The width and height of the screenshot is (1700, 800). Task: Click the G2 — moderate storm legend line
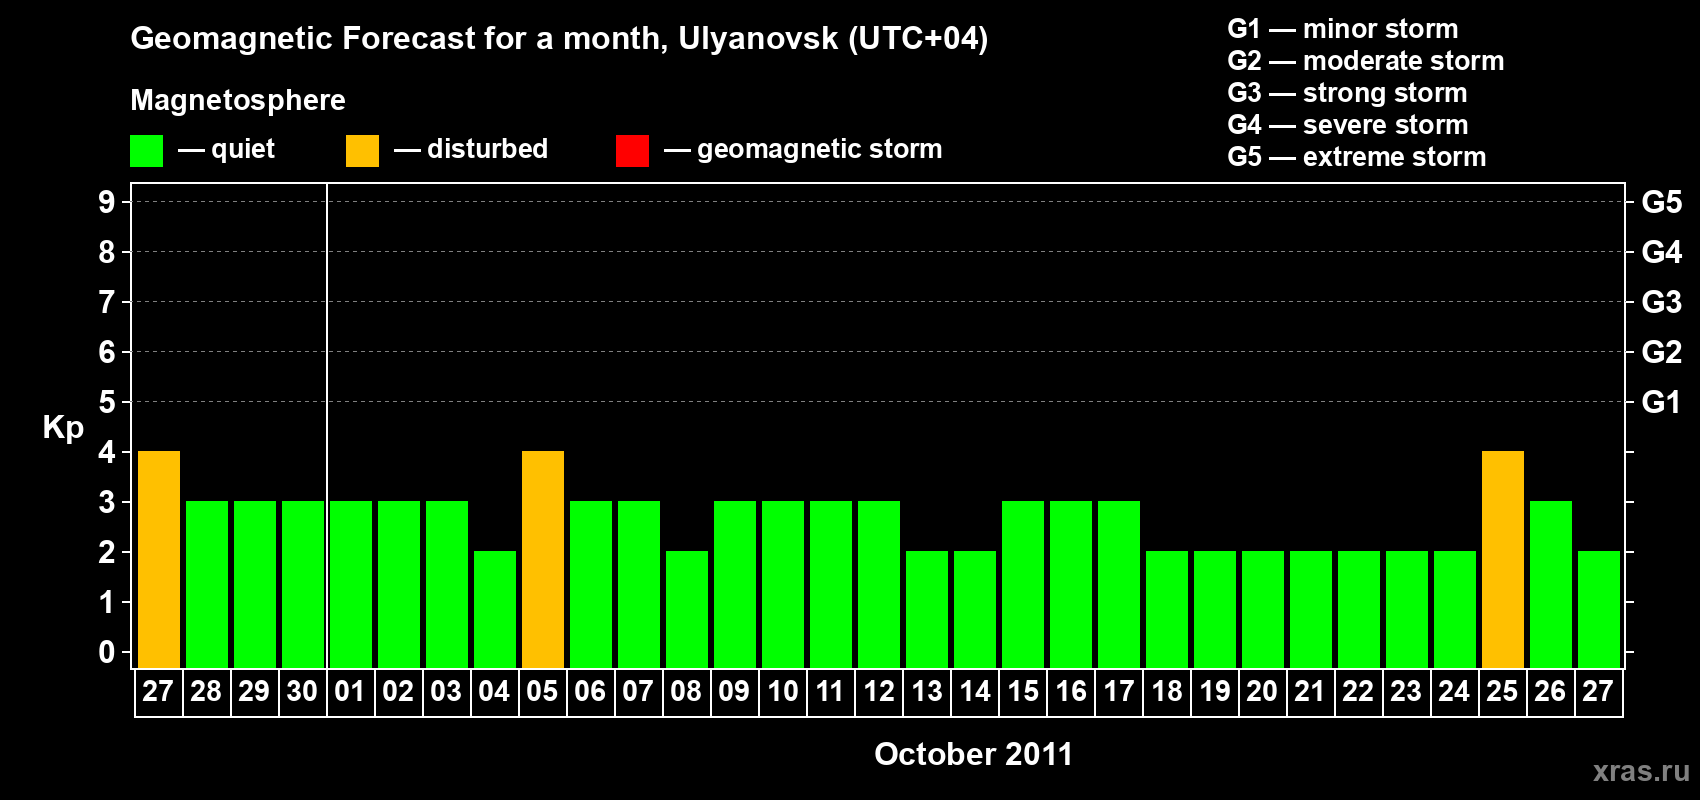click(1366, 61)
